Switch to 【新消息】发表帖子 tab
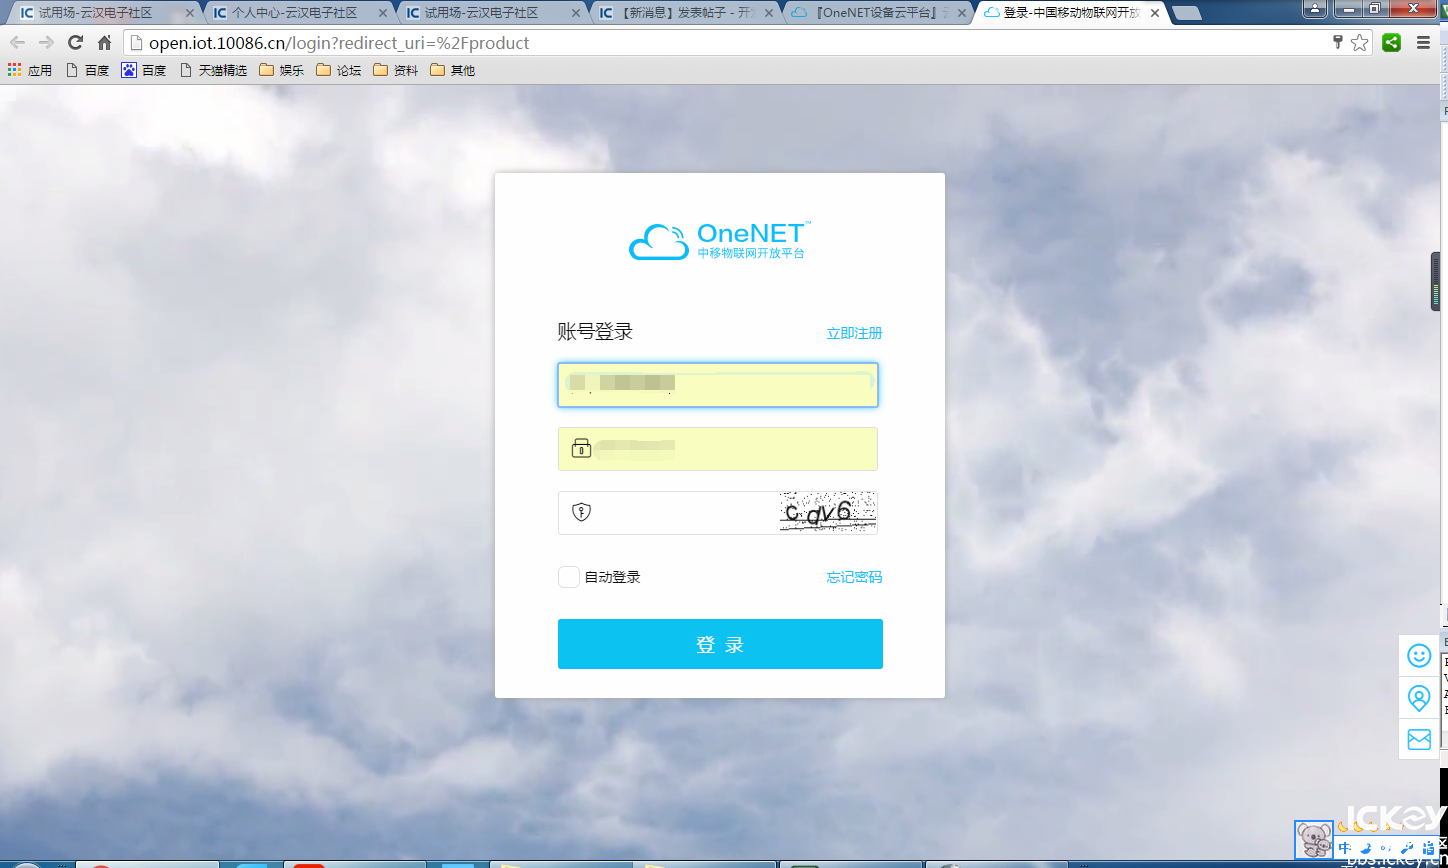This screenshot has height=868, width=1448. [x=683, y=13]
